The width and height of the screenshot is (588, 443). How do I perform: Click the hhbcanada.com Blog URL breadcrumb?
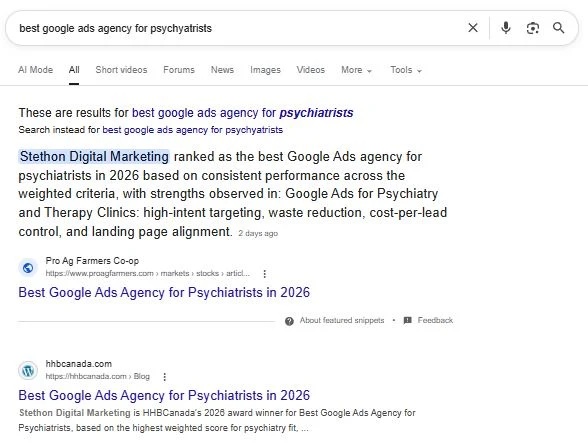pos(98,376)
